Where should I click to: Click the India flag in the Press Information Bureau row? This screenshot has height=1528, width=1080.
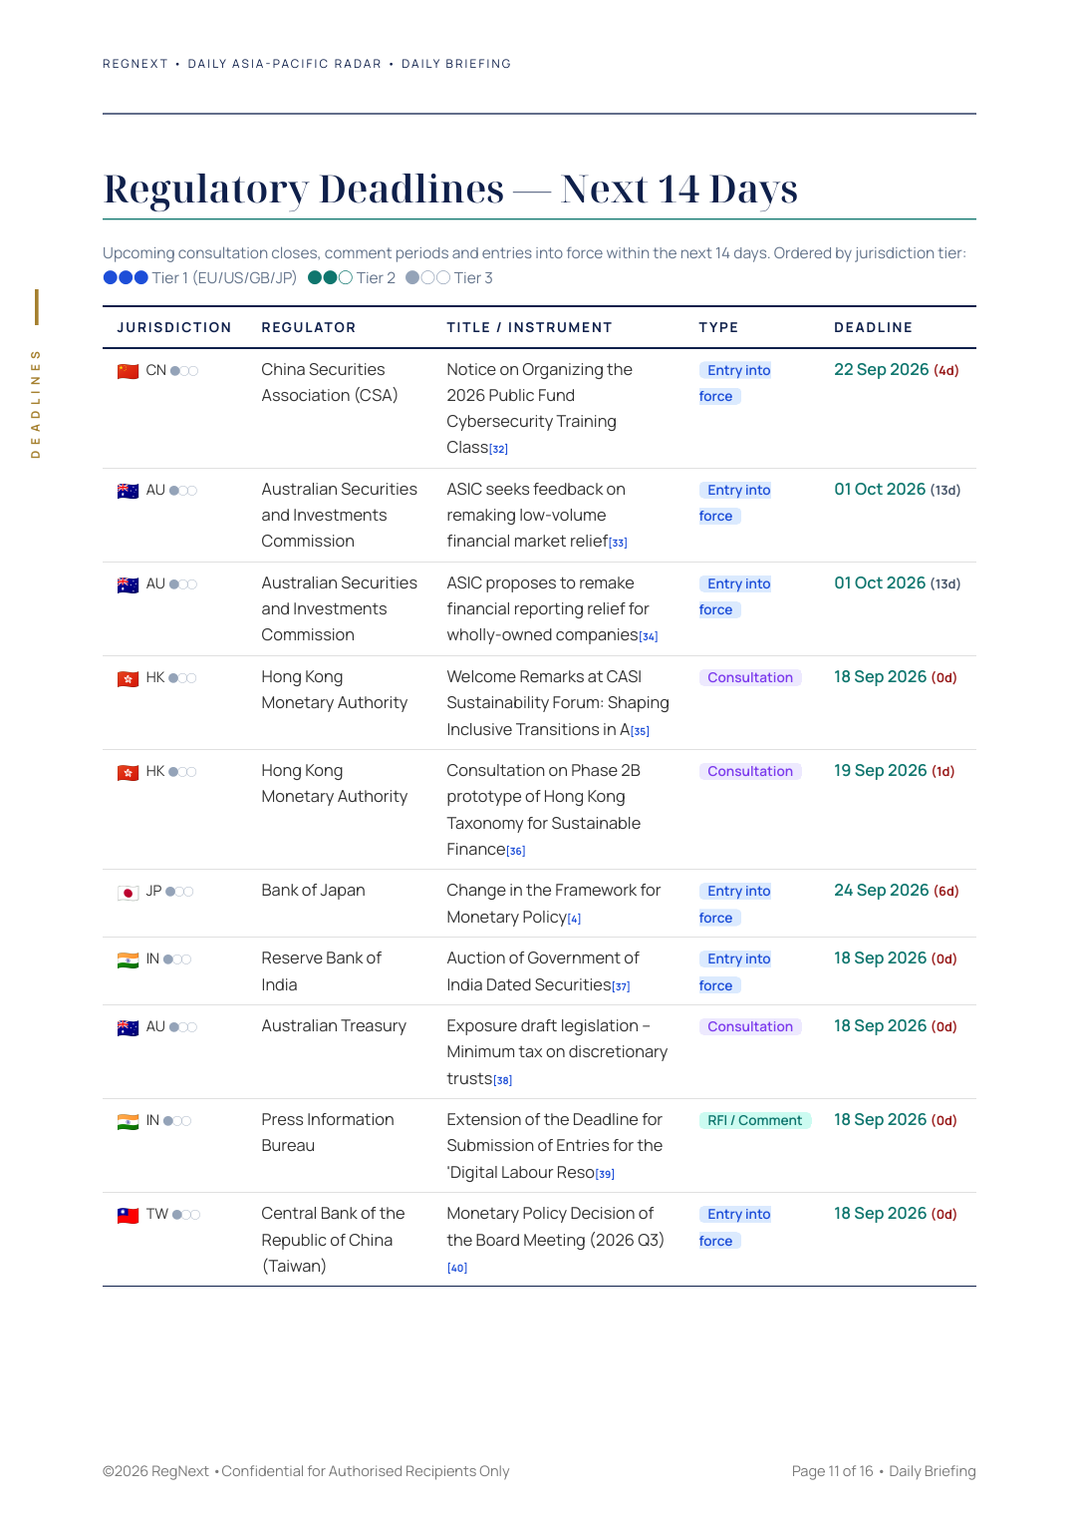128,1122
